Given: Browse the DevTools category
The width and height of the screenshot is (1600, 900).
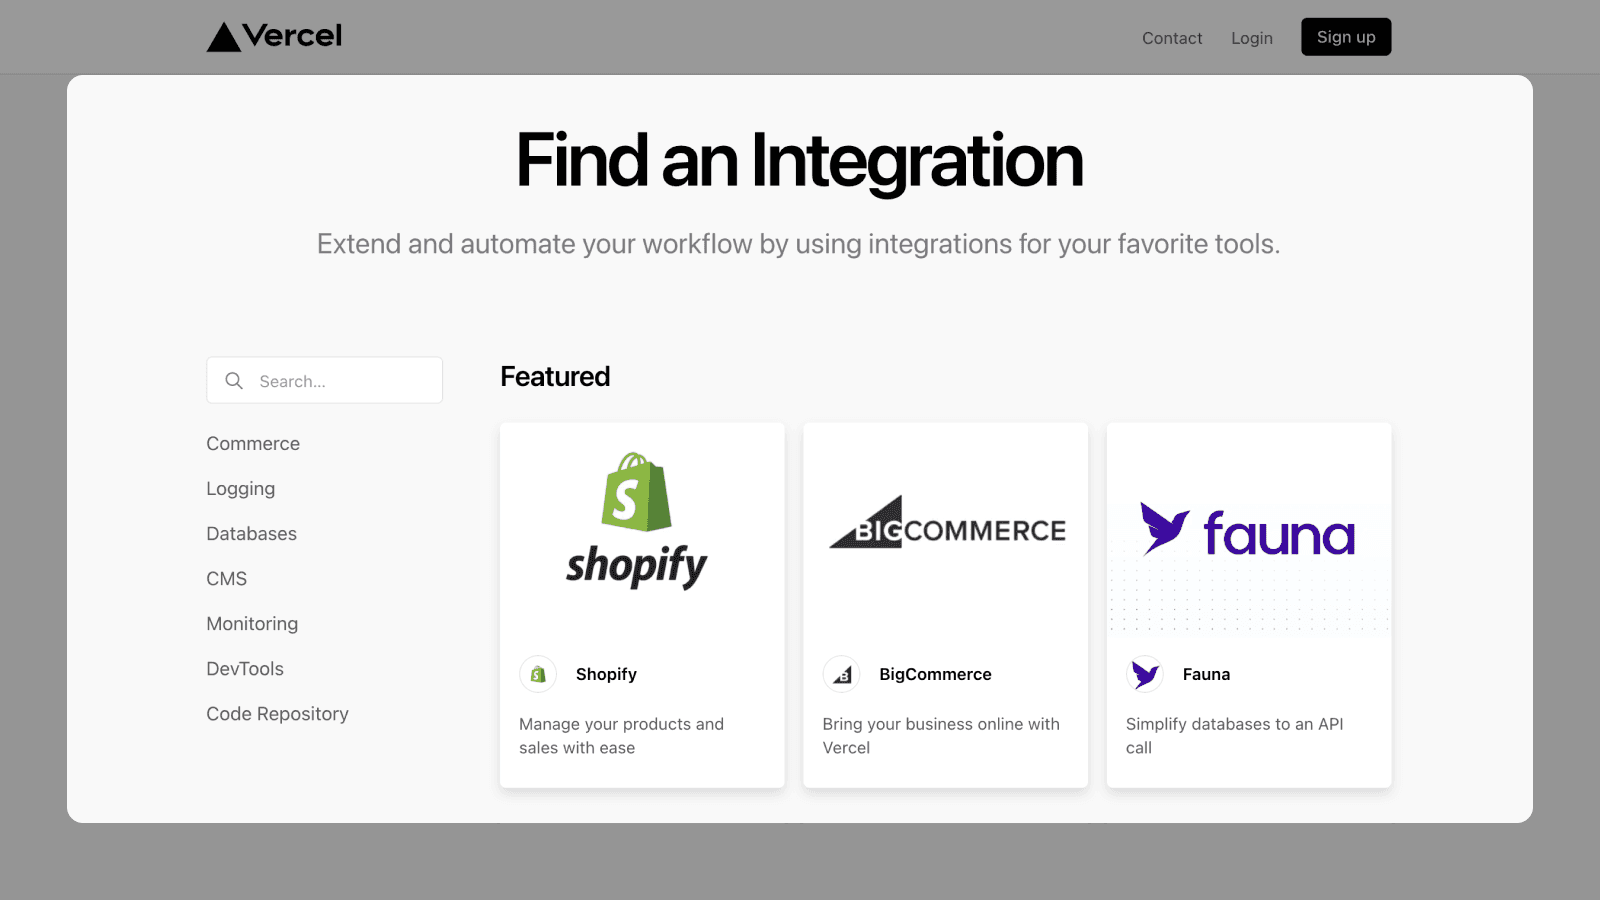Looking at the screenshot, I should pos(245,669).
